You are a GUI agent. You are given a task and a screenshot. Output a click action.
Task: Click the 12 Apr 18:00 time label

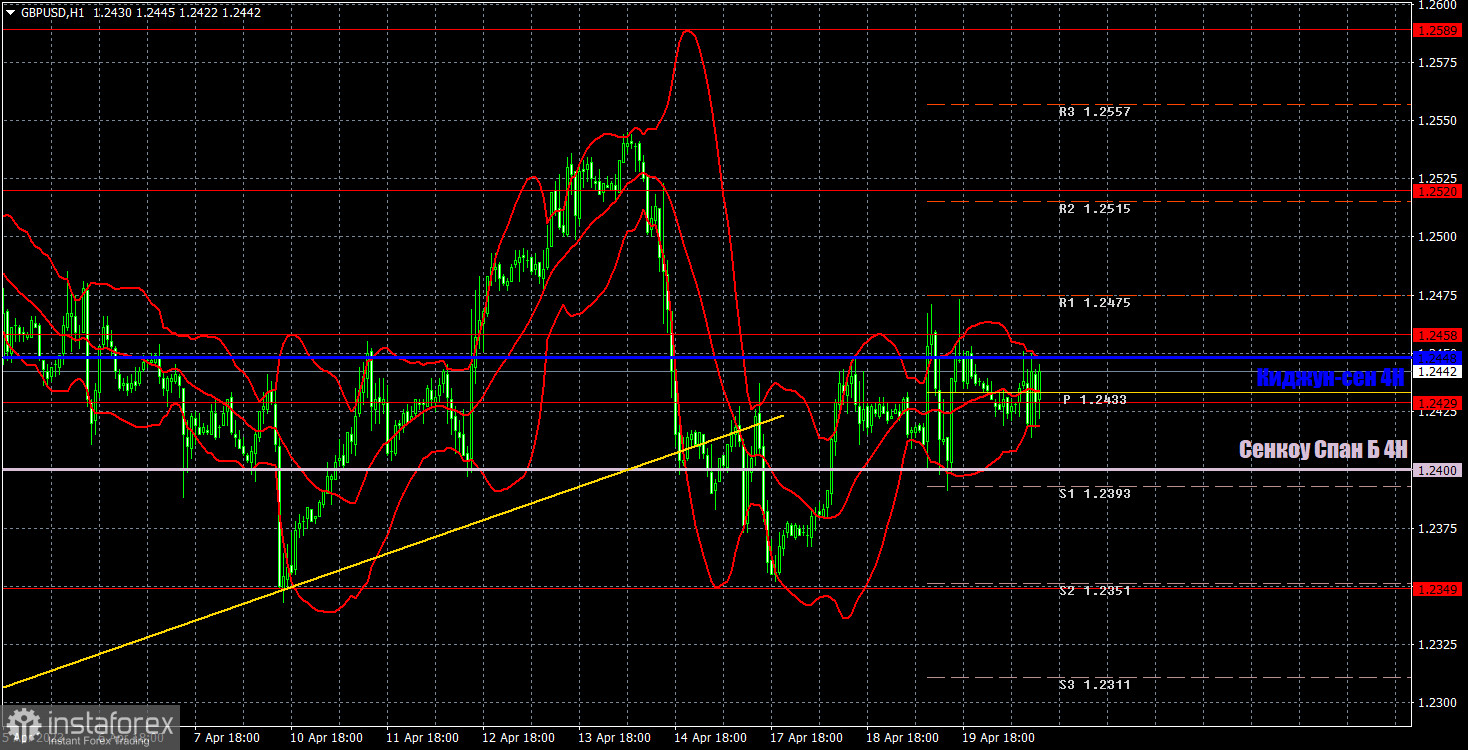pyautogui.click(x=518, y=738)
